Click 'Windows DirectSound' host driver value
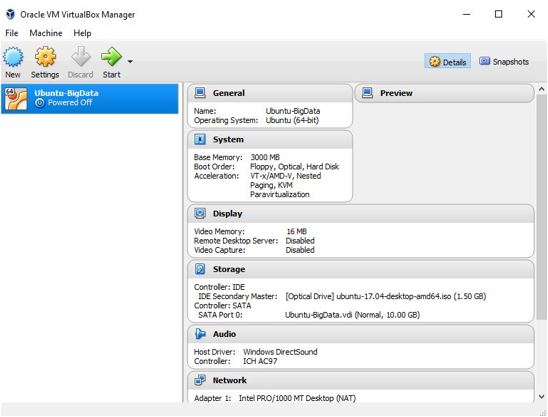 [280, 352]
